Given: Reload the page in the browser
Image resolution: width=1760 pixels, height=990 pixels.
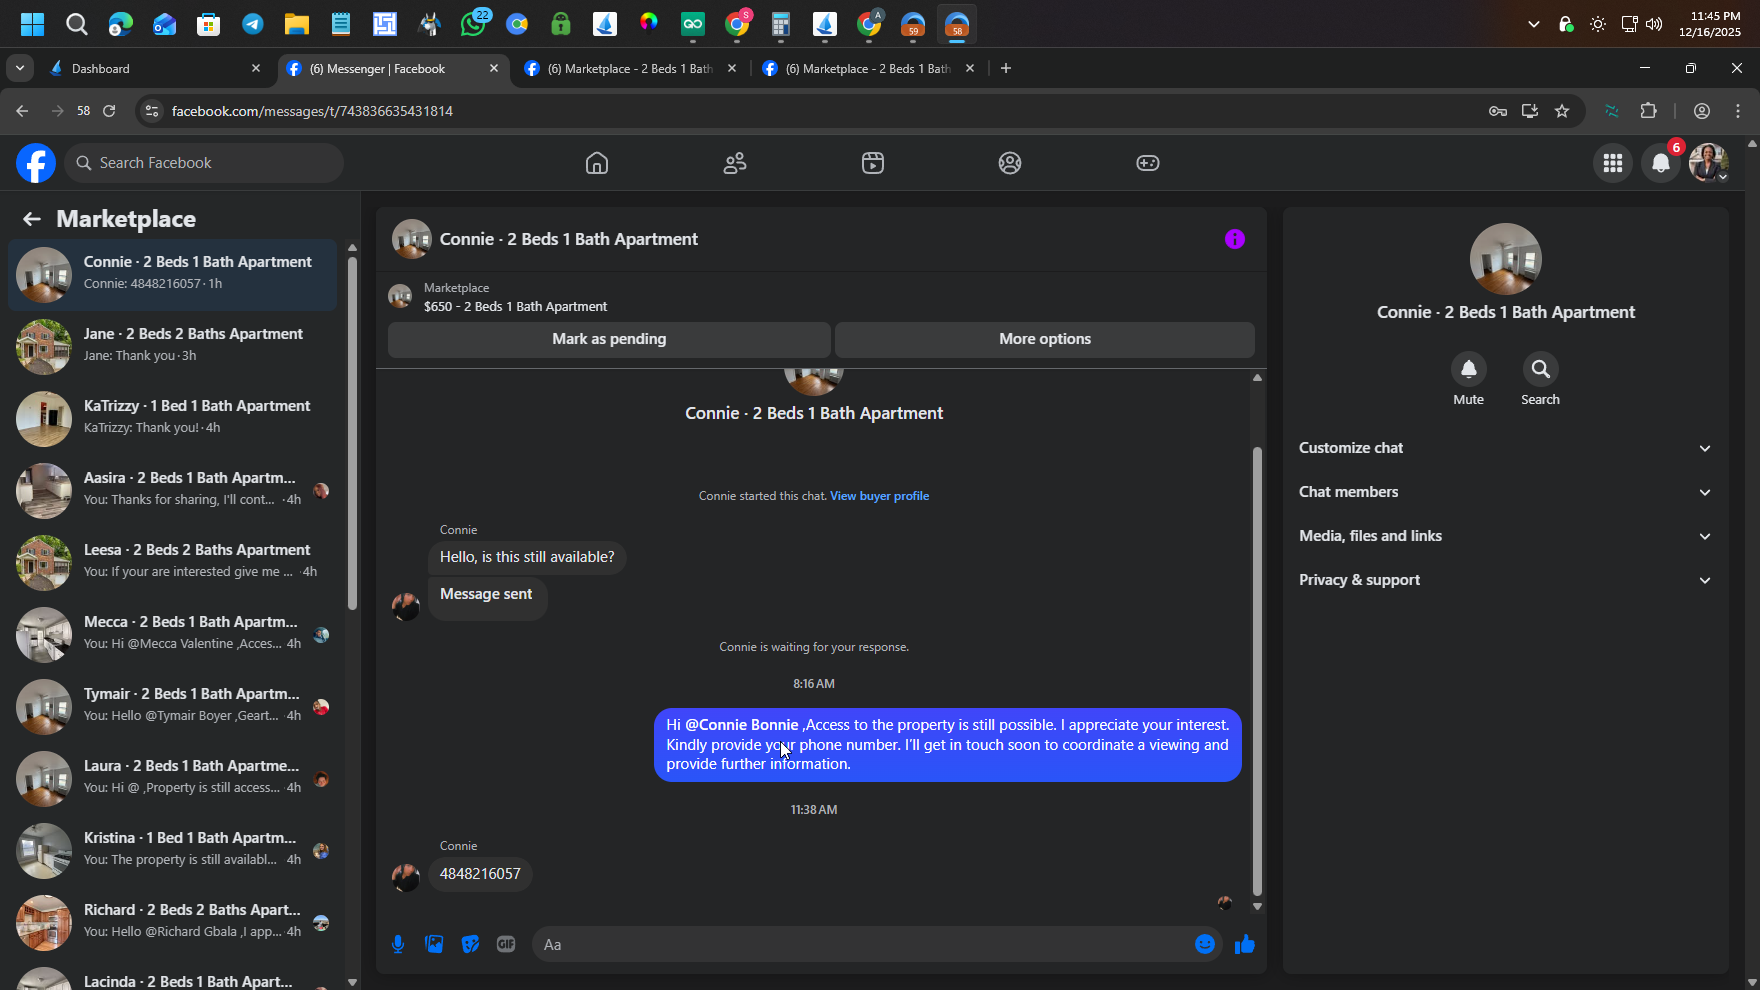Looking at the screenshot, I should click(109, 111).
